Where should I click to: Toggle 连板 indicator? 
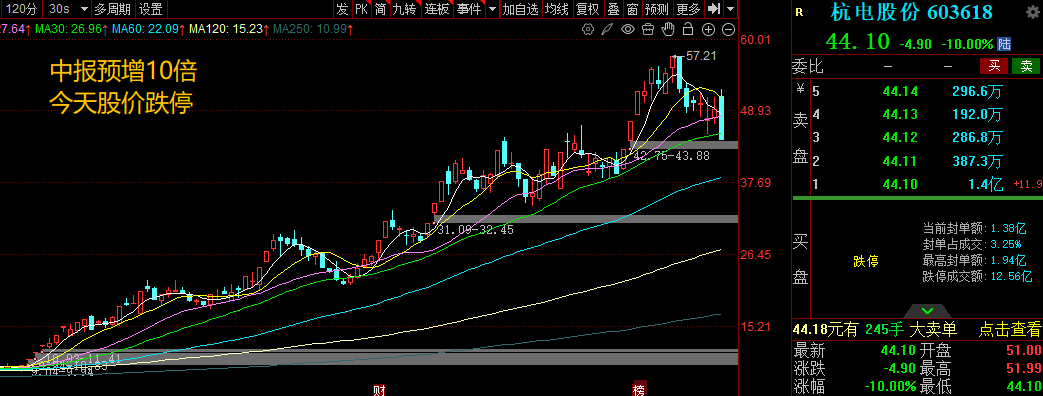pos(437,9)
